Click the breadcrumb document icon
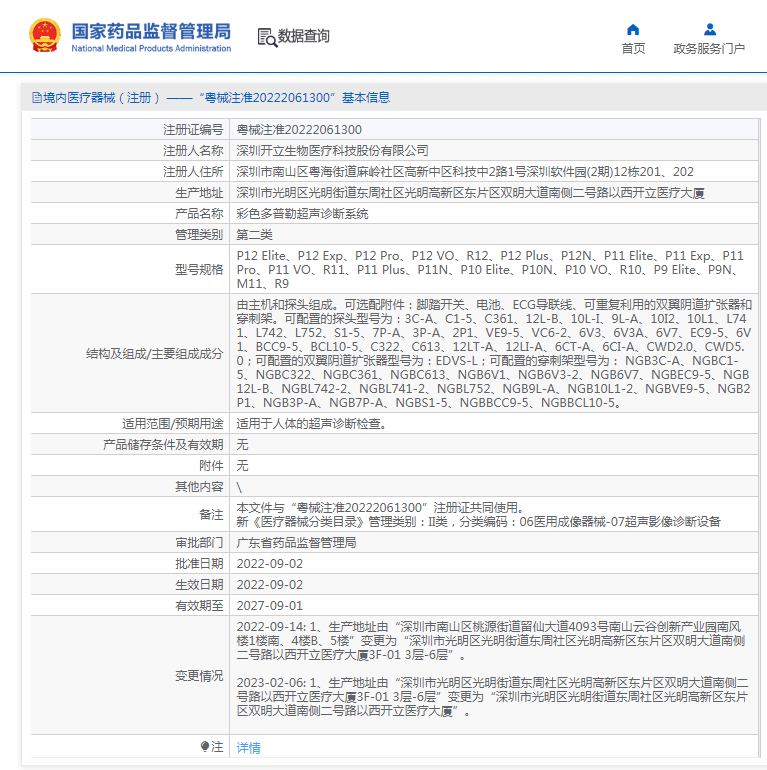The height and width of the screenshot is (770, 767). [x=36, y=98]
